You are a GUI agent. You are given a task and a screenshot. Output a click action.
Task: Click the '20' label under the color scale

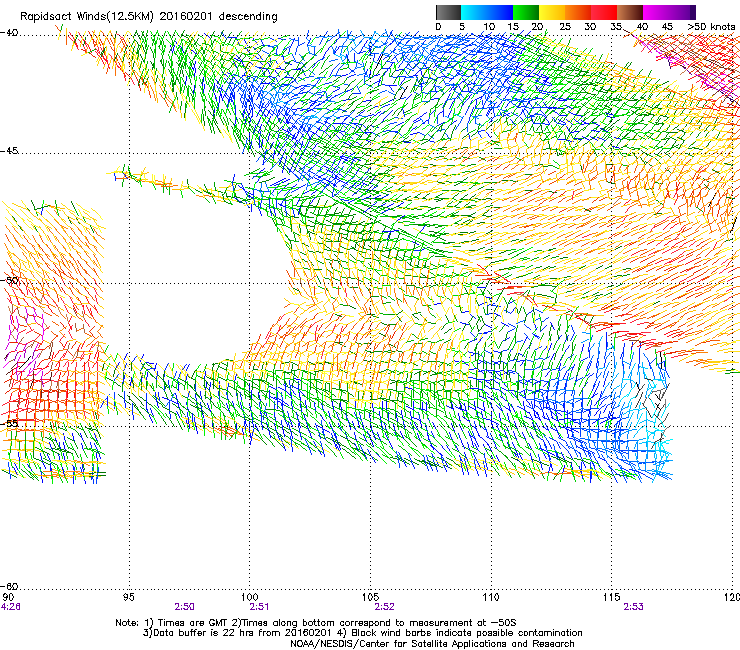coord(537,27)
